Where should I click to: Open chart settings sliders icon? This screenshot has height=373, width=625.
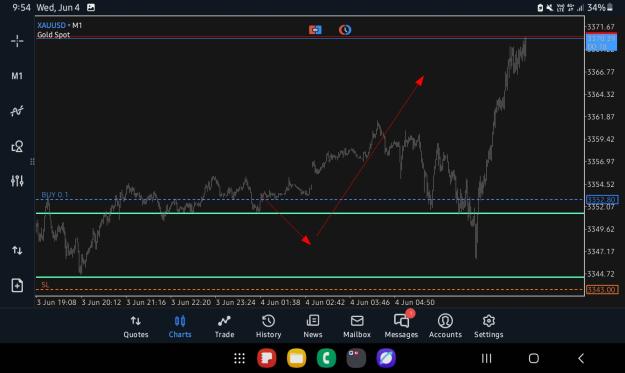coord(17,181)
